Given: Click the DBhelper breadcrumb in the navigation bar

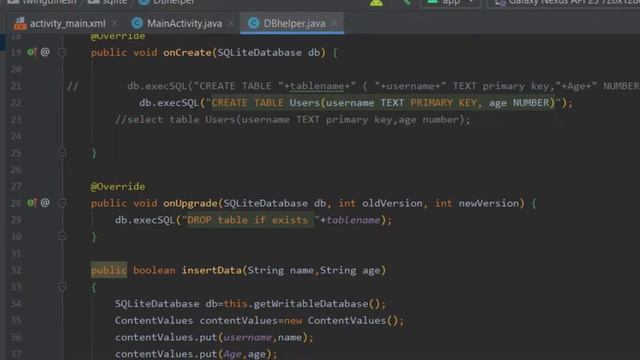Looking at the screenshot, I should (x=167, y=2).
